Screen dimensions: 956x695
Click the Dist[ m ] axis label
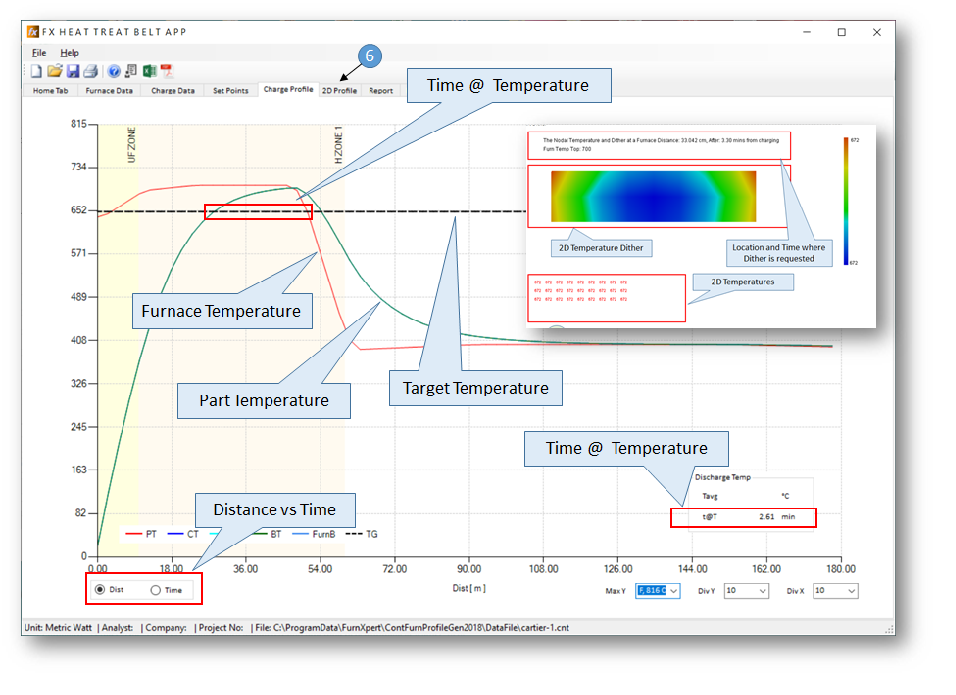pos(469,588)
